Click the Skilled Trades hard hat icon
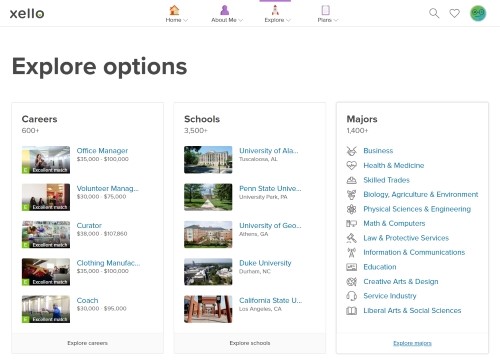Viewport: 500px width, 360px height. 351,180
